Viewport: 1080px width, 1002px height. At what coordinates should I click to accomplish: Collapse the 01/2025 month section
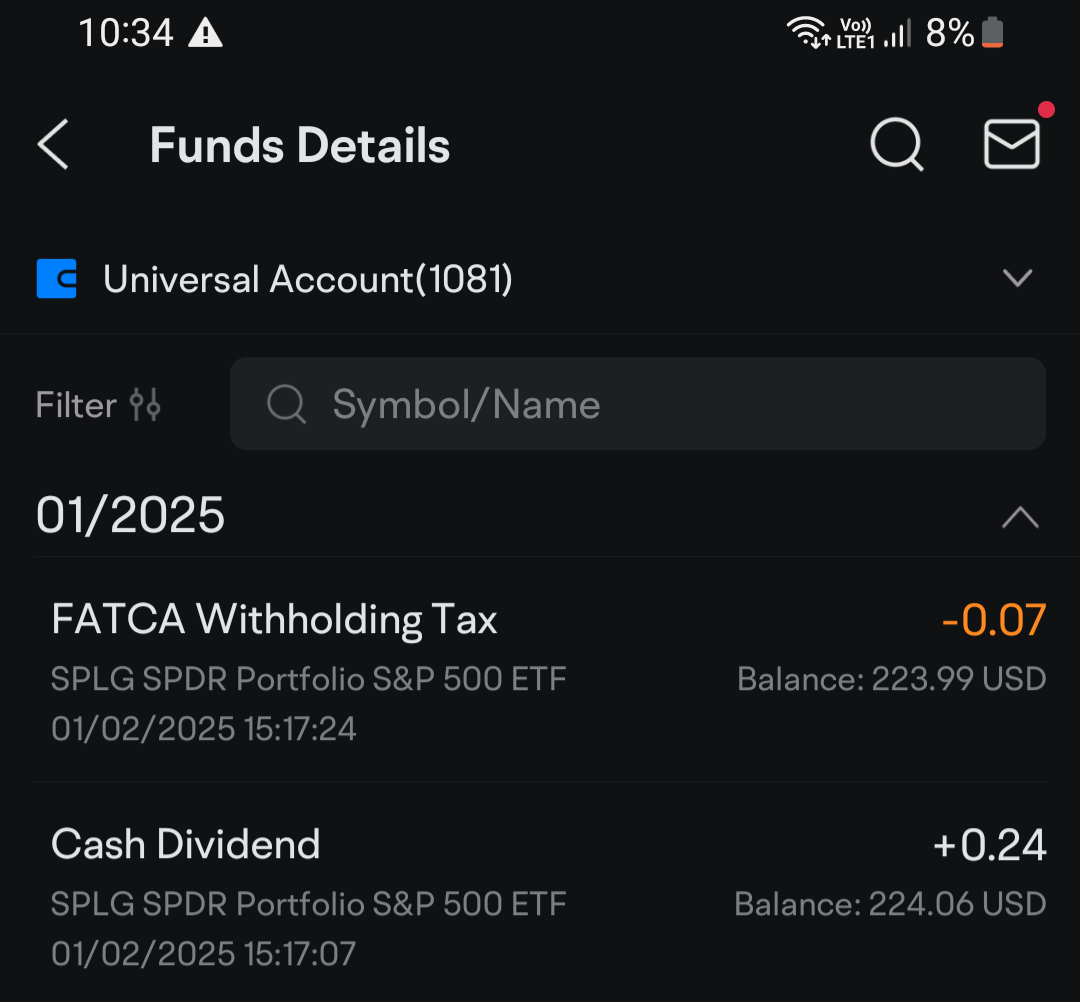click(x=1020, y=517)
